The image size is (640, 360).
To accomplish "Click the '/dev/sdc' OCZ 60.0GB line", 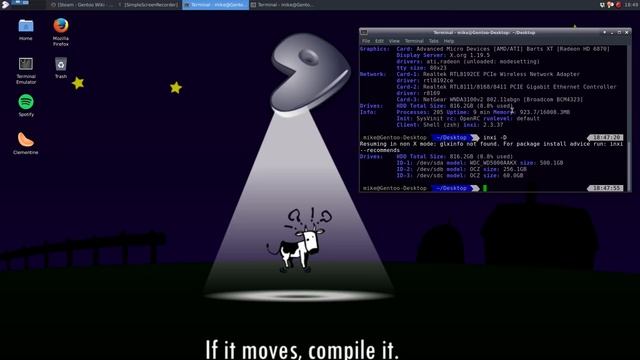I will [x=460, y=176].
